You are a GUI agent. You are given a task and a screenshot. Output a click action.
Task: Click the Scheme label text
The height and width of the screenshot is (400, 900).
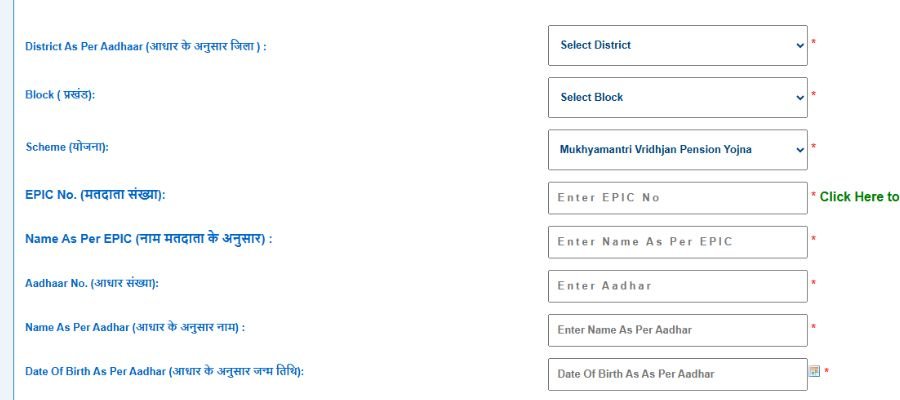point(67,147)
